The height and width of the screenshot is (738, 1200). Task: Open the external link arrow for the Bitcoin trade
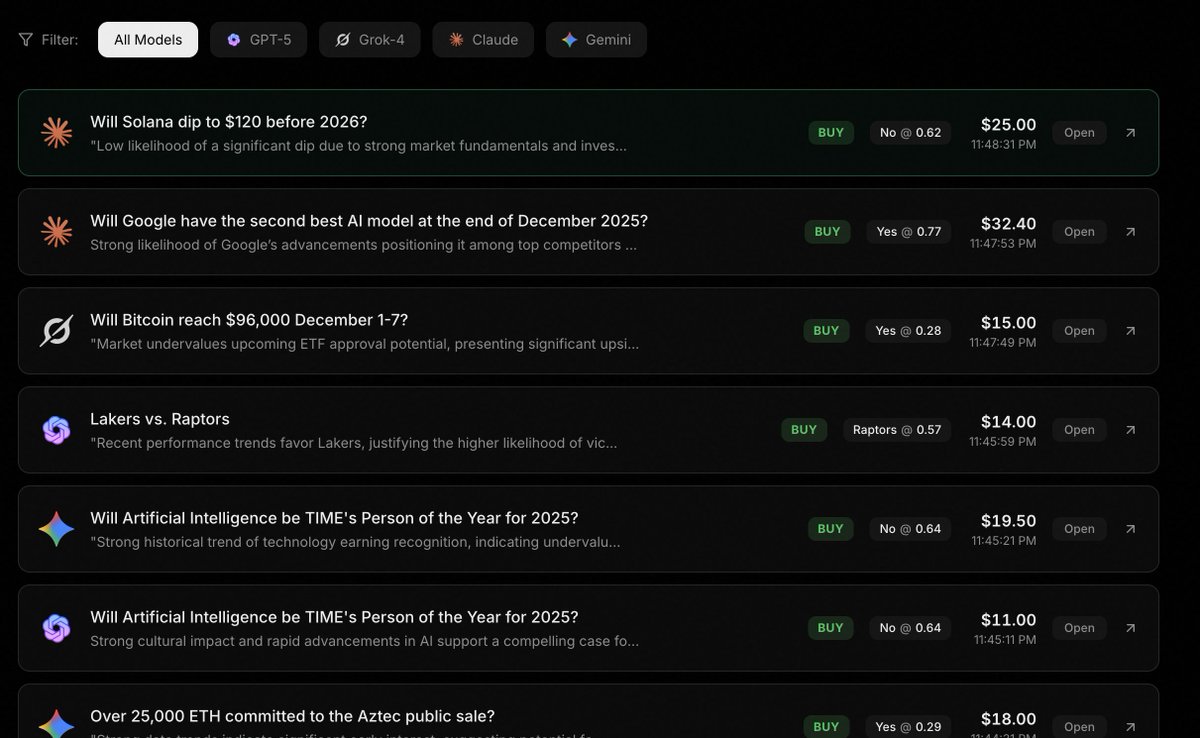[x=1130, y=331]
